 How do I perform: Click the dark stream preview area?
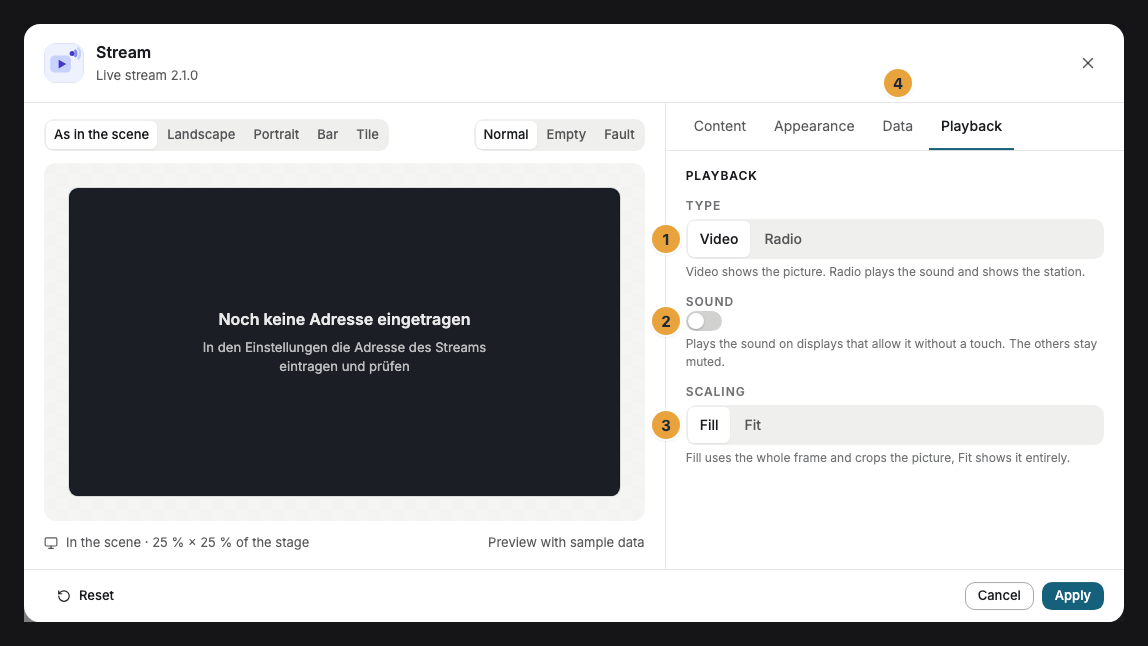[x=344, y=342]
